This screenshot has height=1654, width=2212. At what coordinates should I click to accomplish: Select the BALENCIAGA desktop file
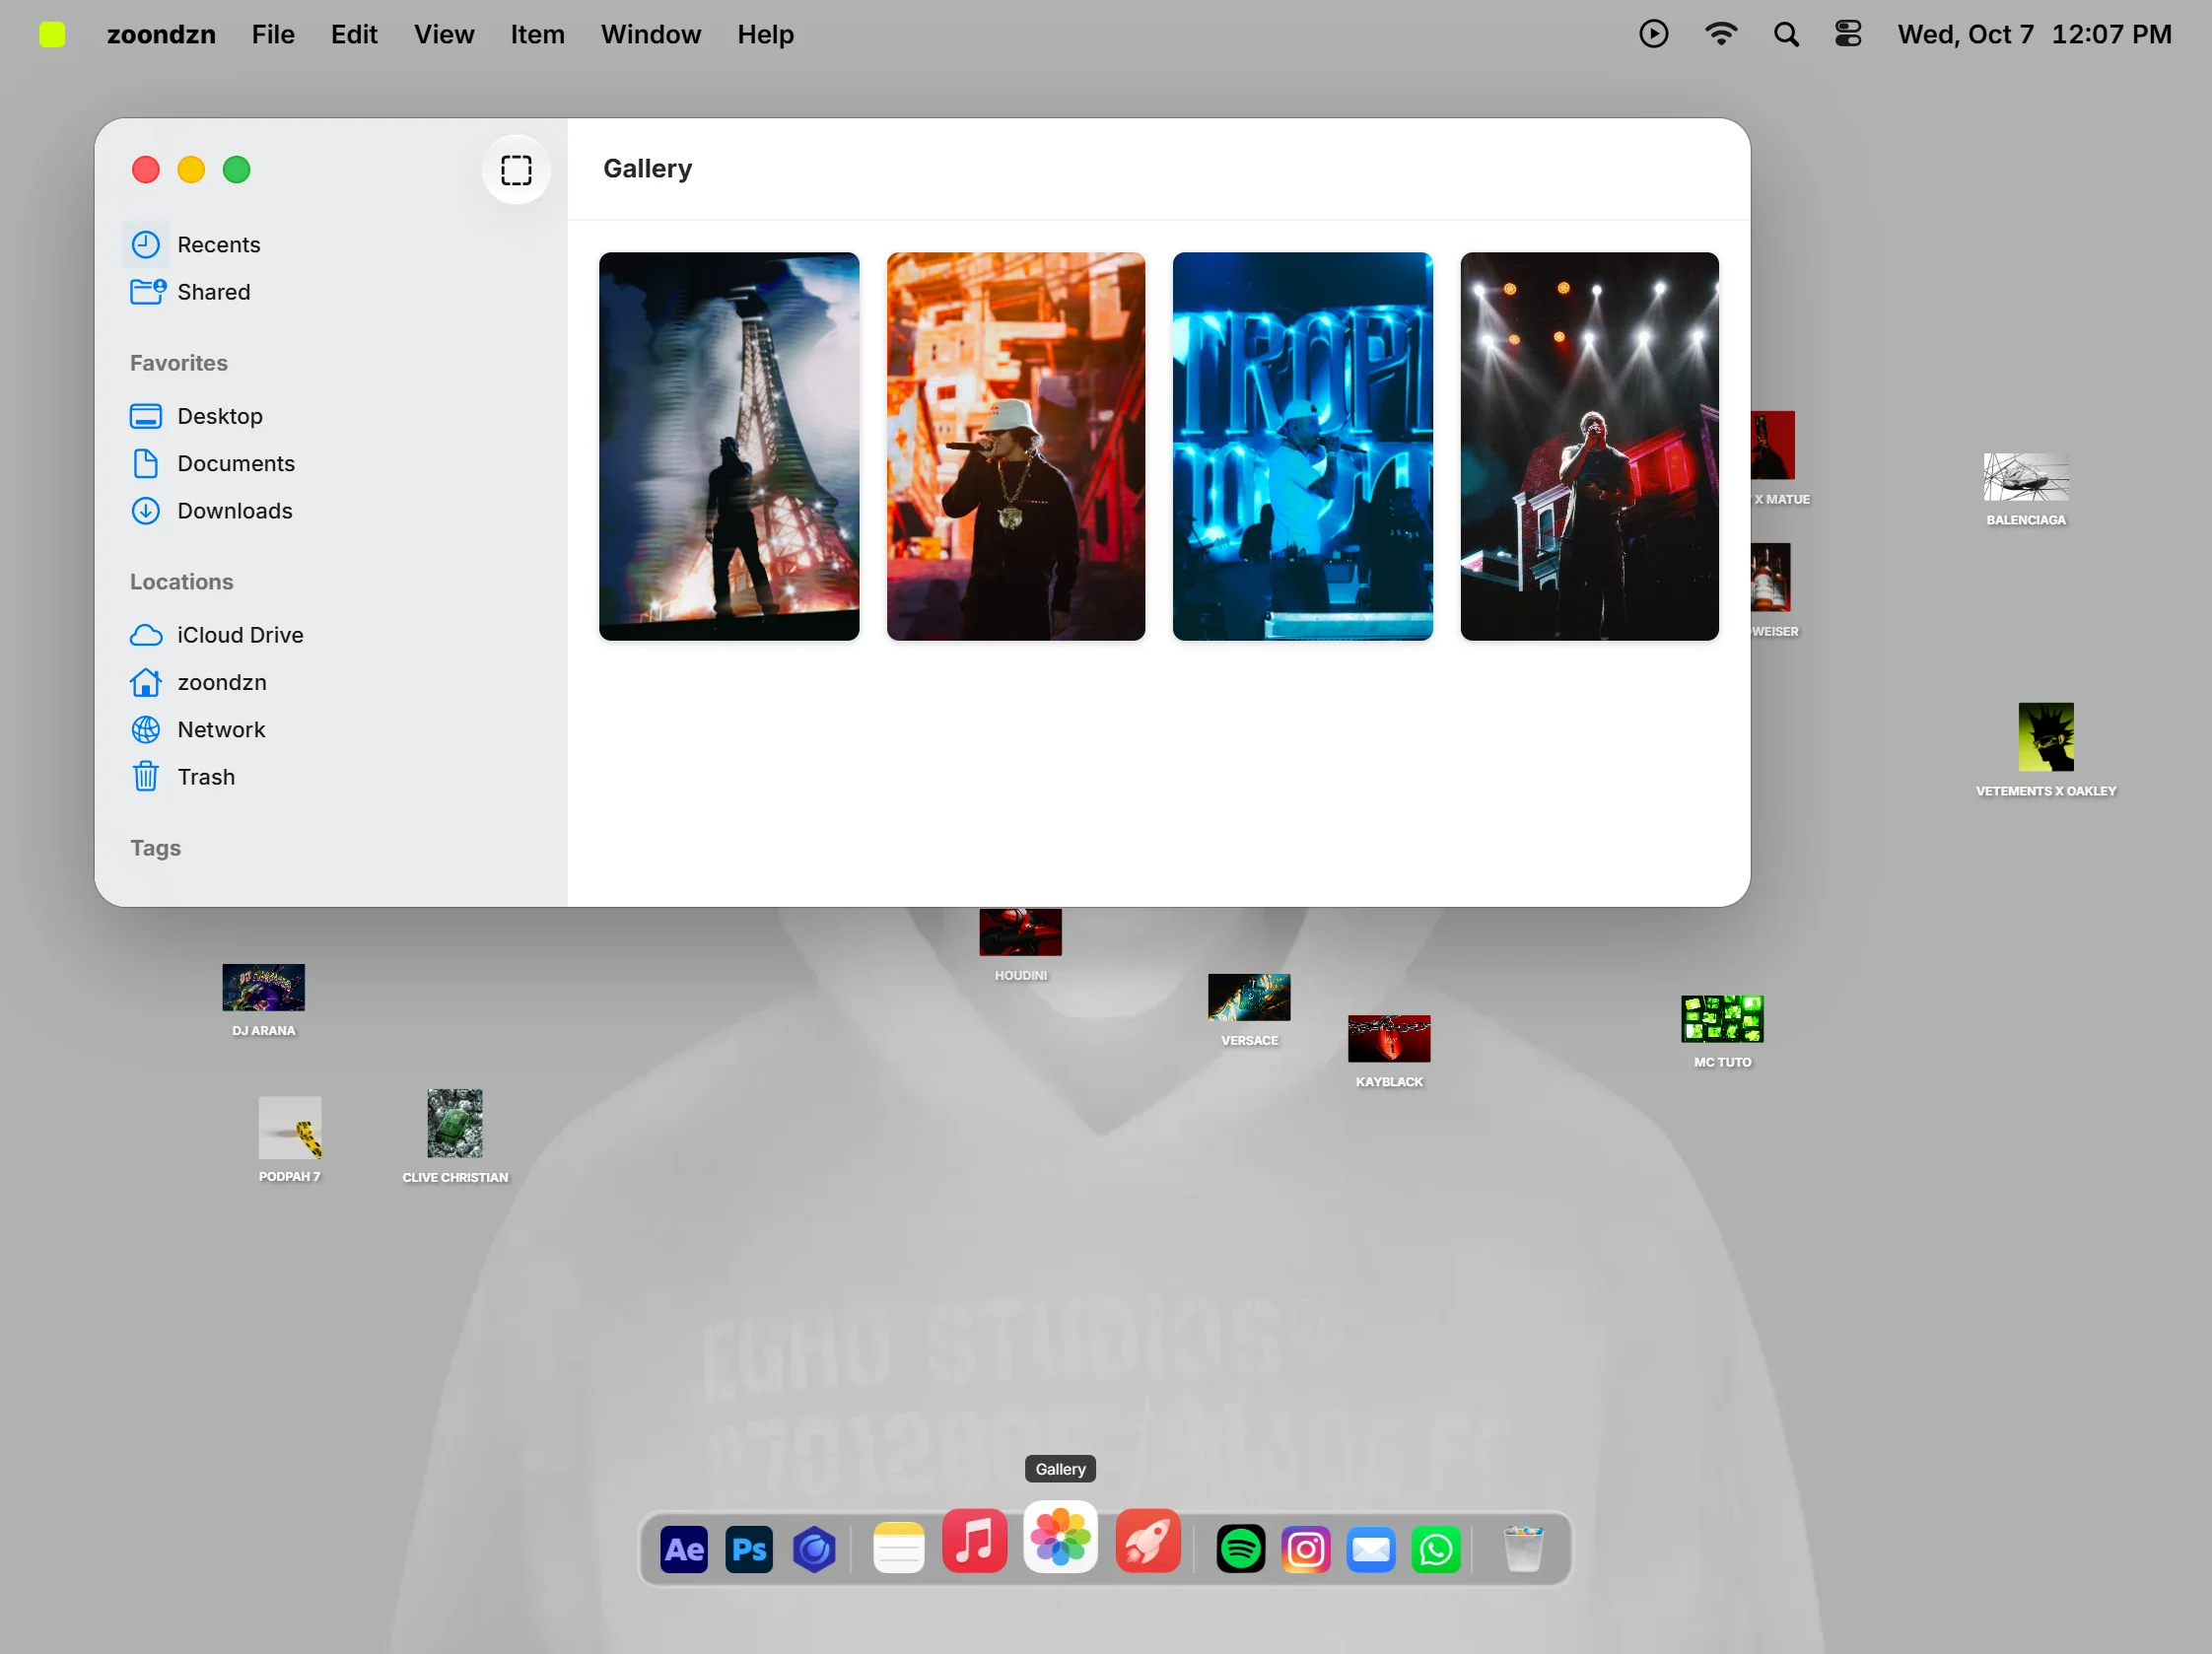point(2025,489)
